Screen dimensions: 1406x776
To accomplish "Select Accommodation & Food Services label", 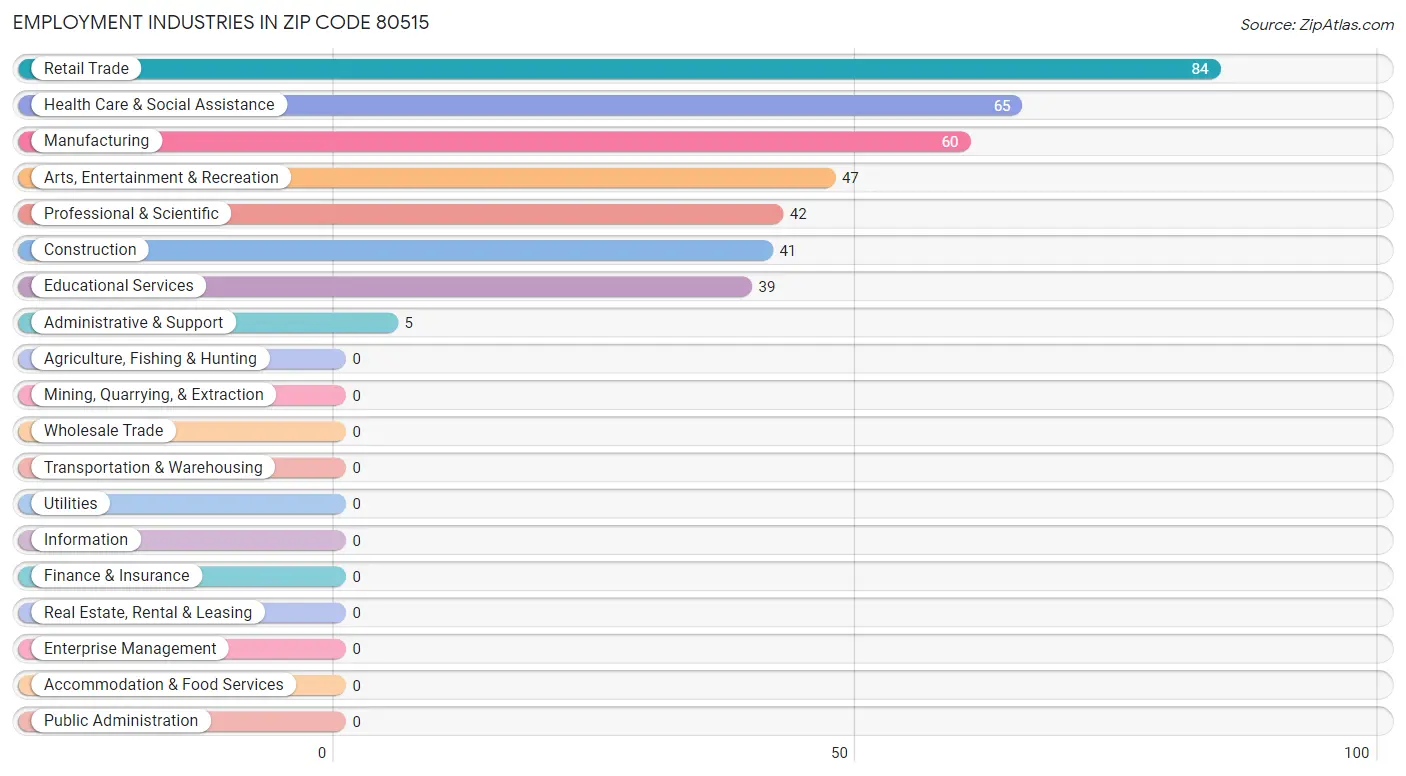I will [164, 685].
